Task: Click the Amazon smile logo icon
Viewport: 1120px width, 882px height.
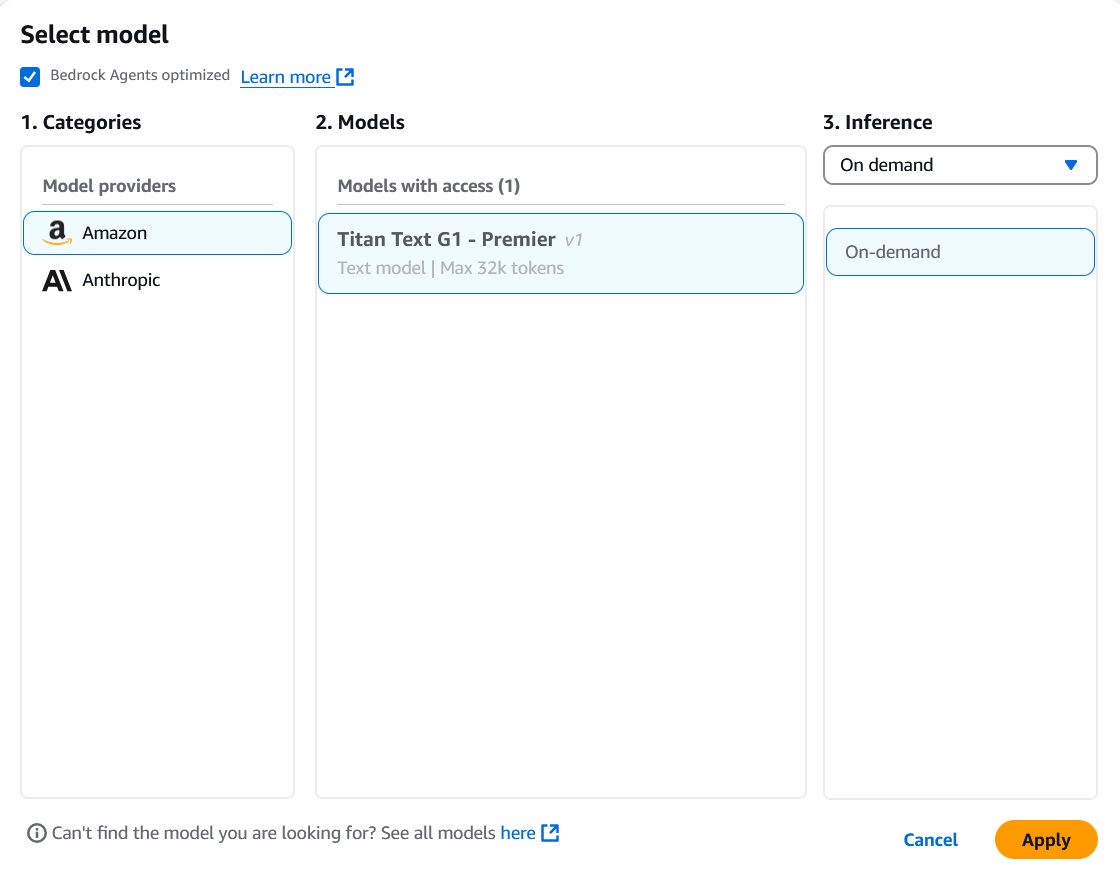Action: tap(57, 232)
